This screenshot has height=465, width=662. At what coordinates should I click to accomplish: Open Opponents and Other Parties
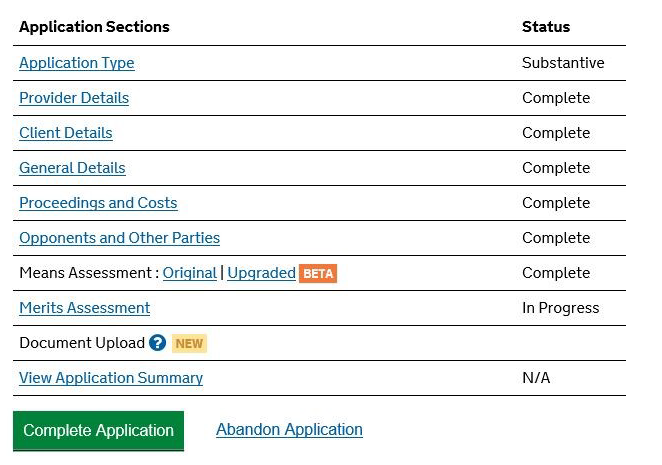click(x=119, y=238)
